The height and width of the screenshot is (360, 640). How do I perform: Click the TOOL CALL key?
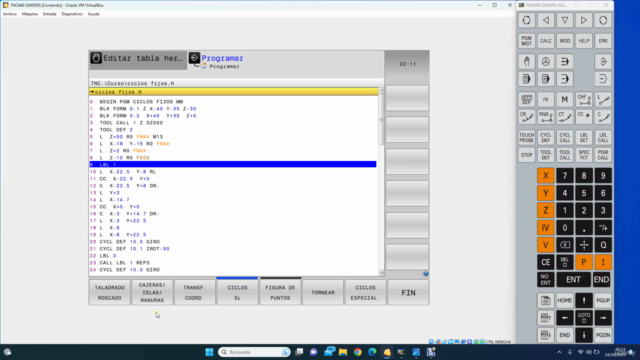click(x=565, y=155)
